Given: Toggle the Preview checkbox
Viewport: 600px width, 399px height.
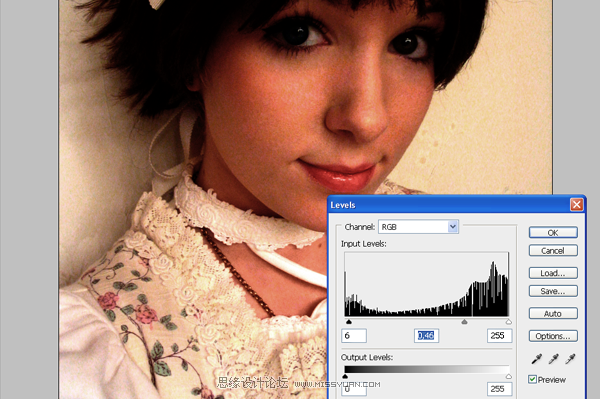Looking at the screenshot, I should click(532, 379).
